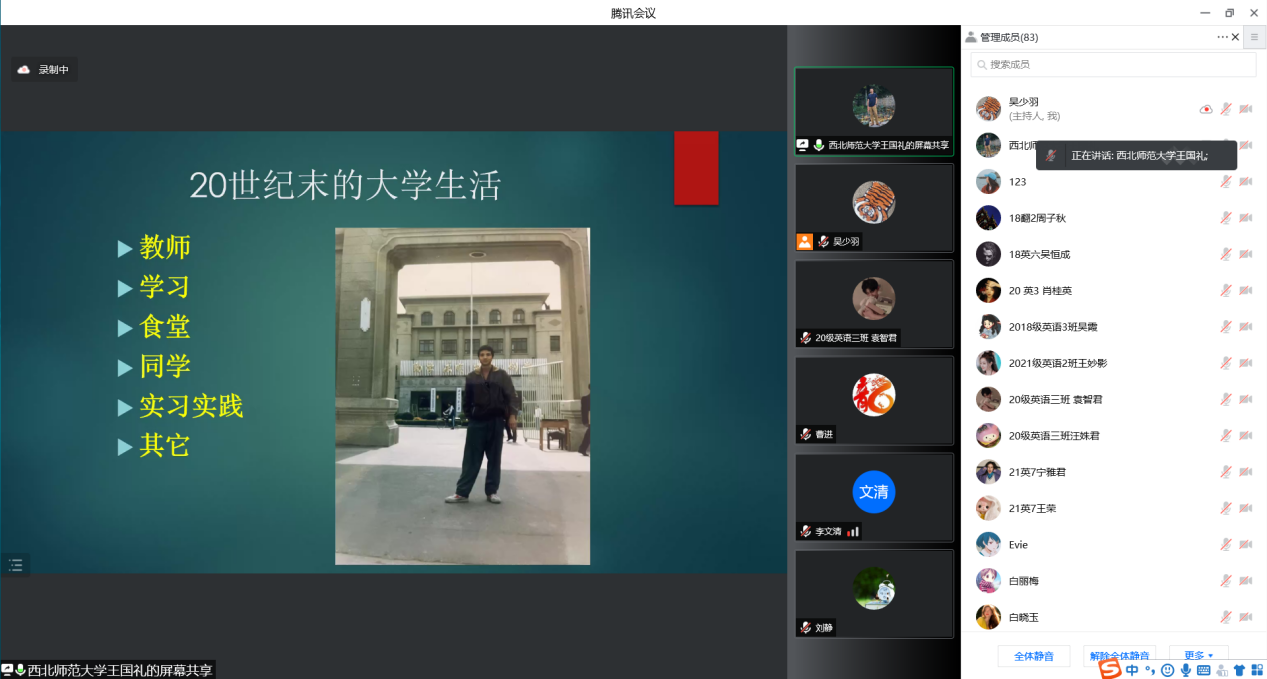Open Sogou soft keyboard icon
This screenshot has width=1267, height=679.
tap(1203, 670)
